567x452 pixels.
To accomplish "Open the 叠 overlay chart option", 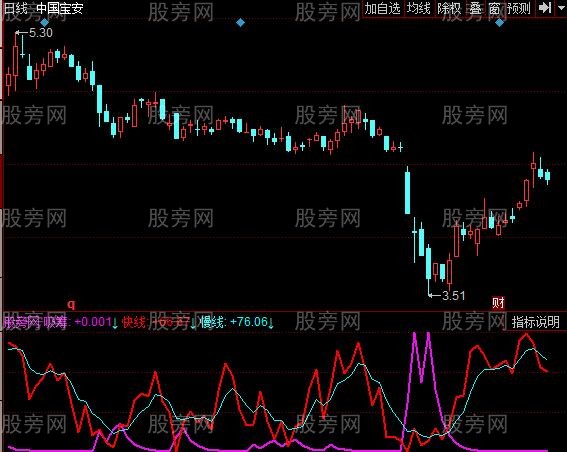I will pyautogui.click(x=476, y=8).
